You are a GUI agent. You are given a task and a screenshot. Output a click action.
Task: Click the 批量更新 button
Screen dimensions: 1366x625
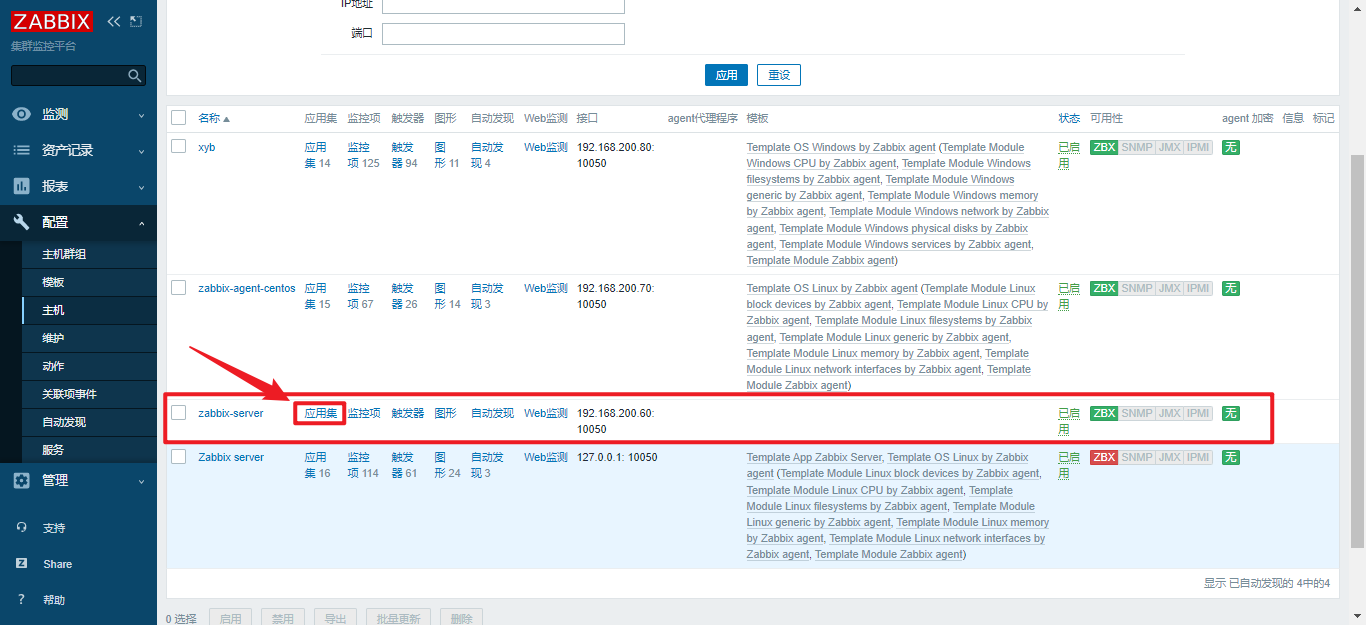pos(400,618)
